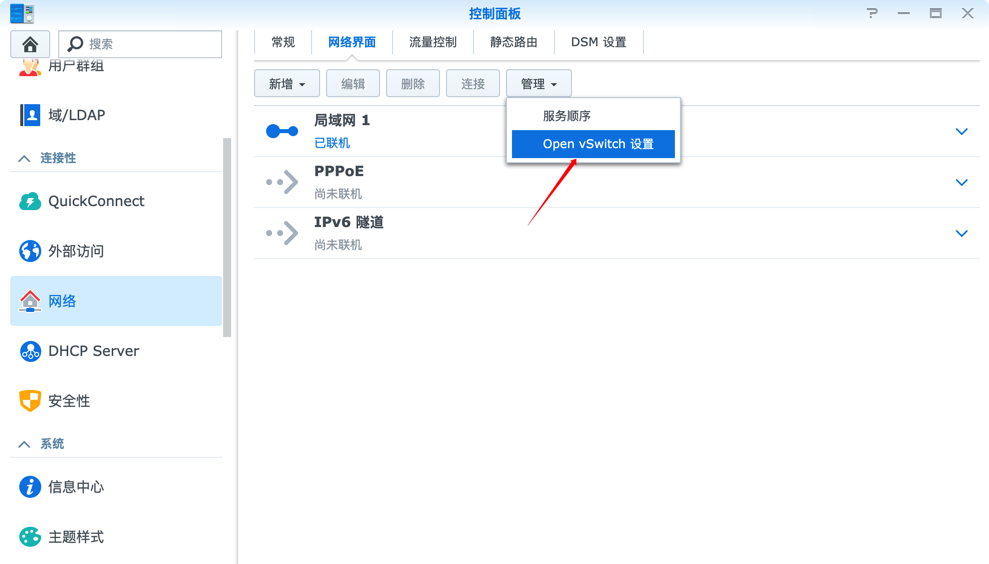
Task: Click the sidebar vertical scrollbar
Action: point(227,238)
